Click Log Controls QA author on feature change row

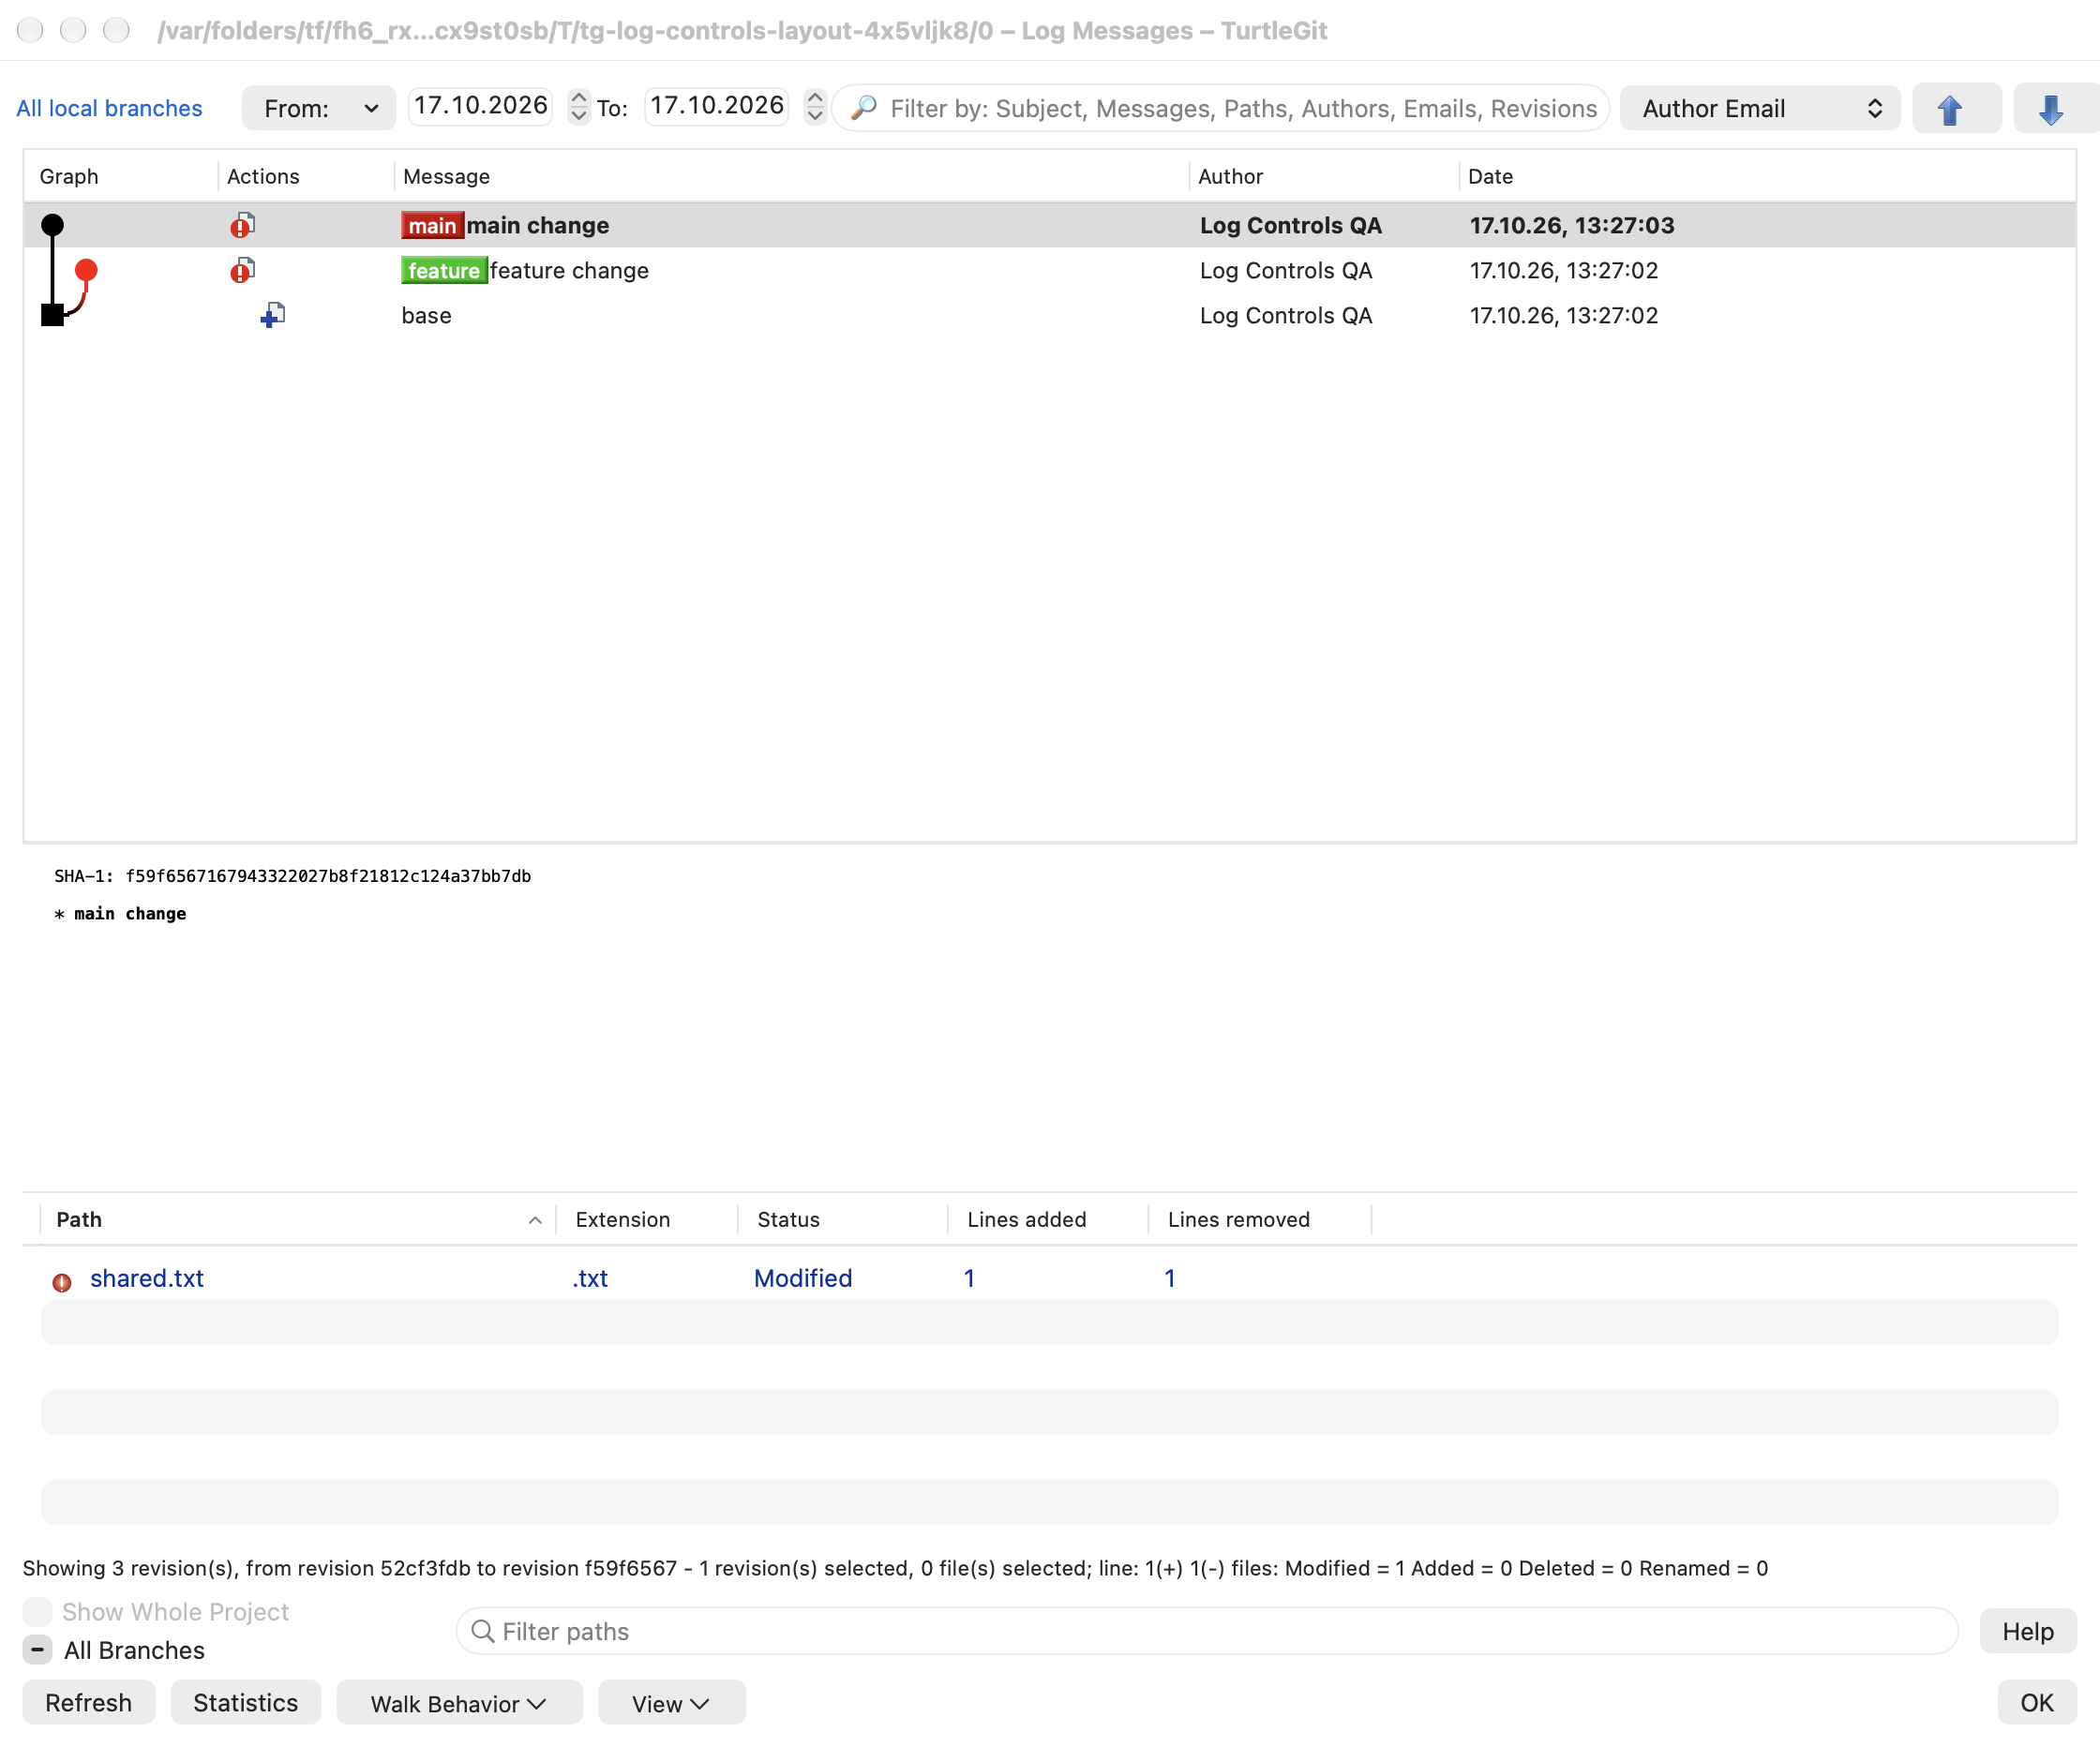click(x=1286, y=271)
